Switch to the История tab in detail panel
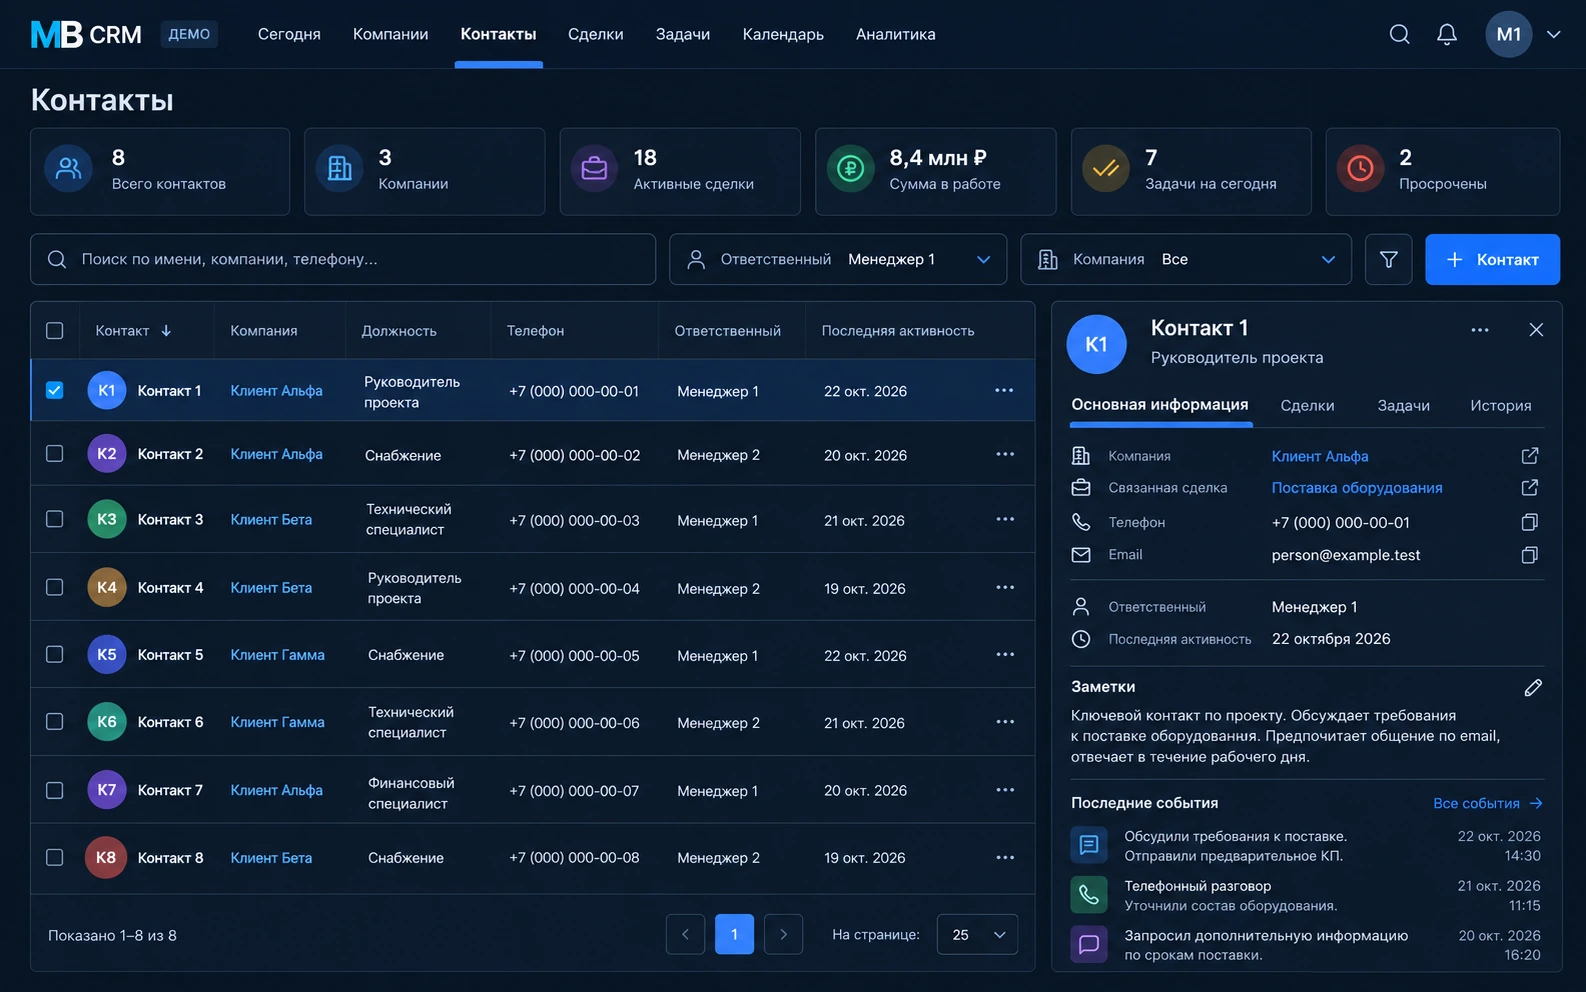1586x992 pixels. [x=1500, y=405]
